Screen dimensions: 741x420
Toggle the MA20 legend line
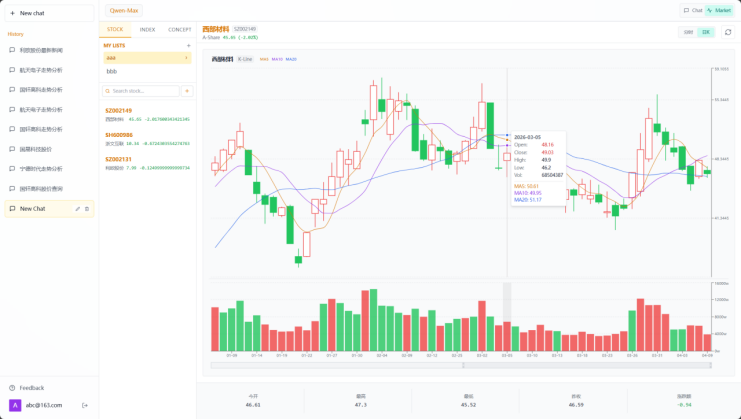[x=291, y=59]
